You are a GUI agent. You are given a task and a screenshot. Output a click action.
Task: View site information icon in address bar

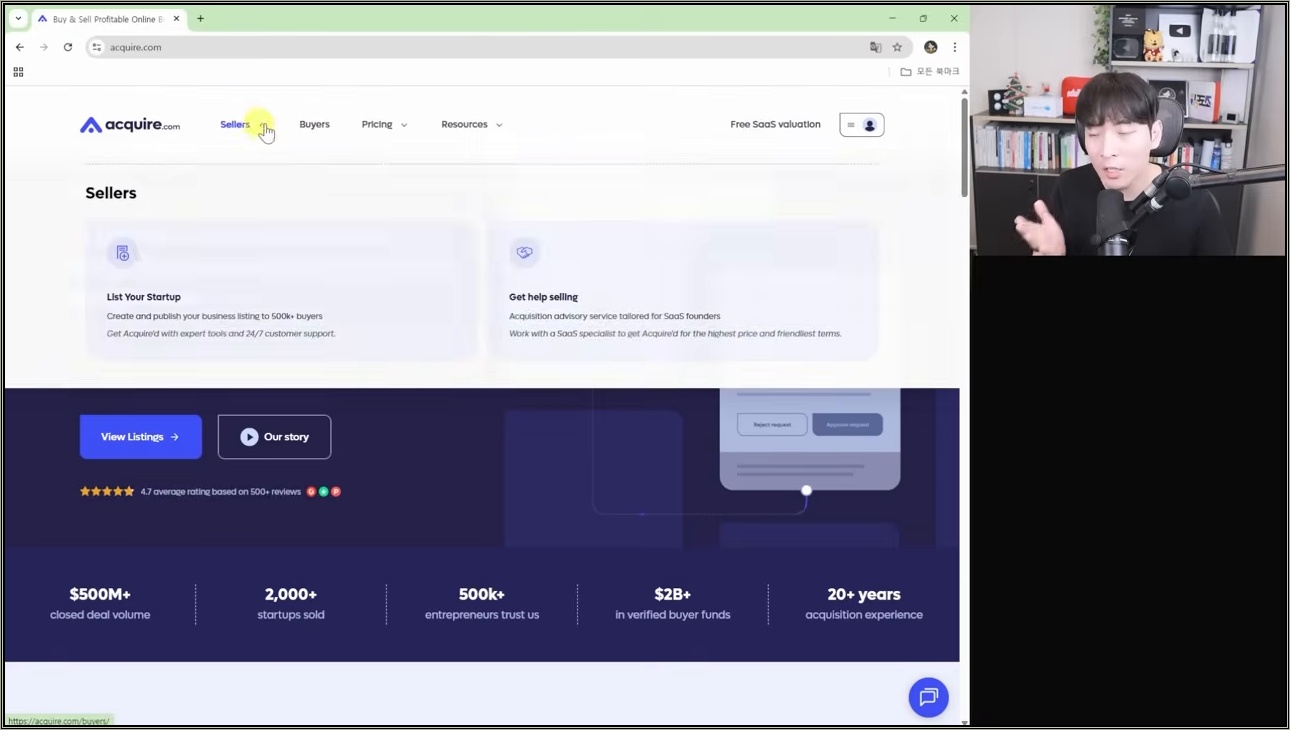tap(97, 47)
